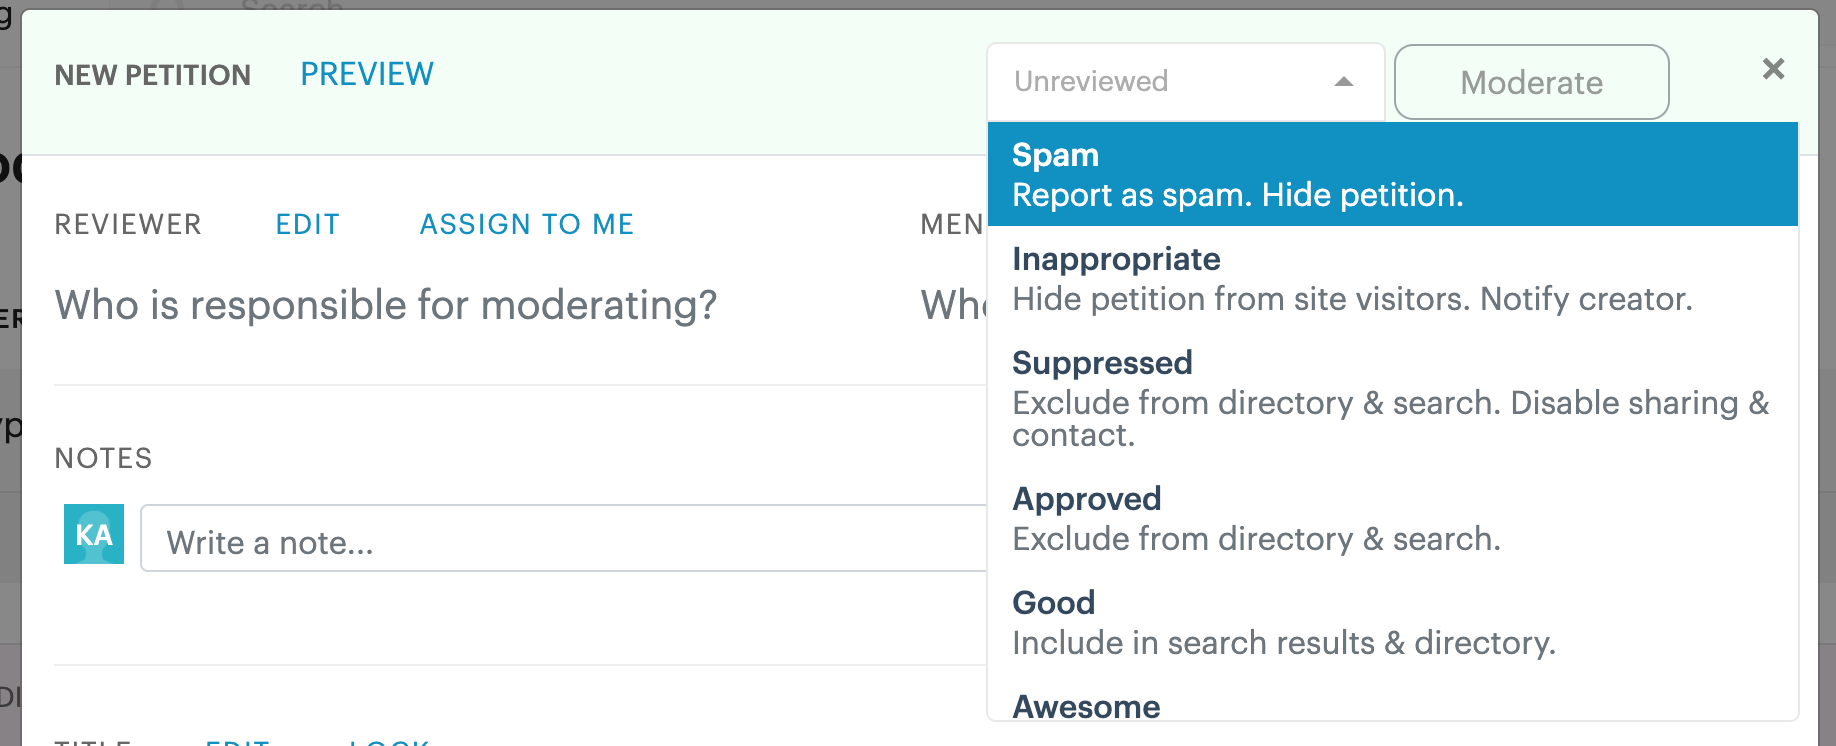
Task: Click LOCK link beside TITLE
Action: (x=389, y=741)
